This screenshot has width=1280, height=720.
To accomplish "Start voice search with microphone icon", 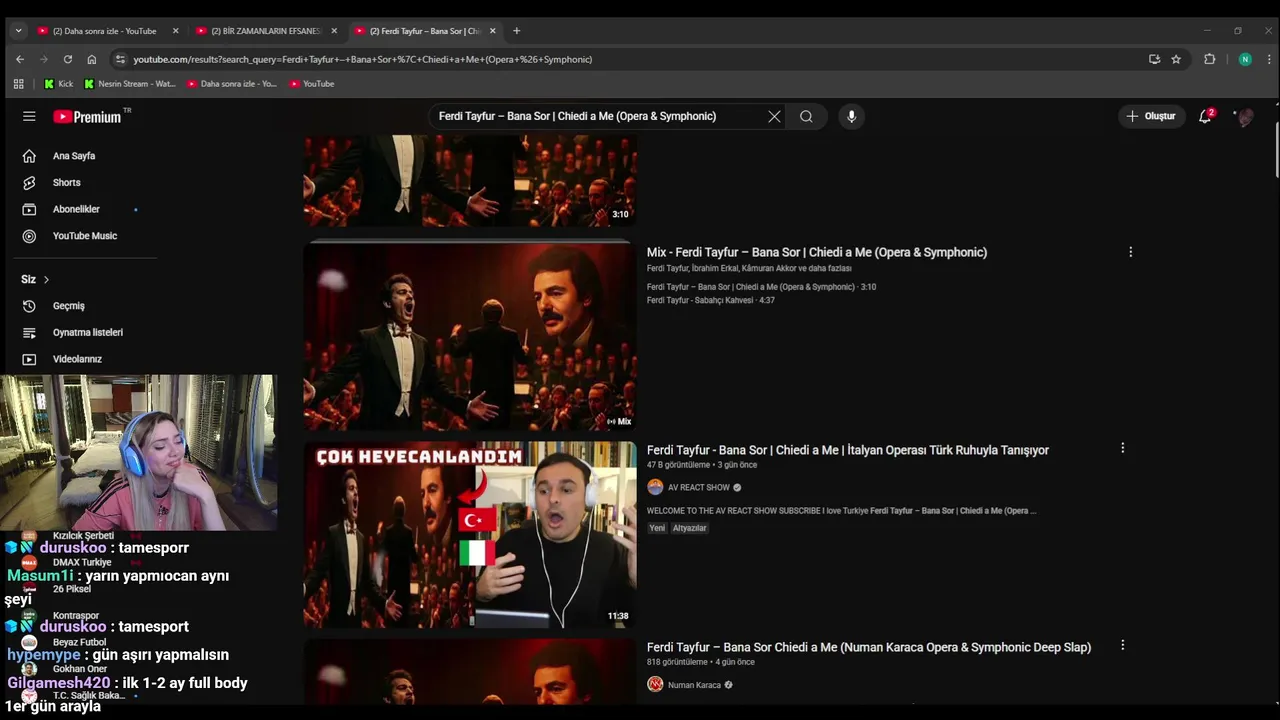I will click(x=851, y=116).
